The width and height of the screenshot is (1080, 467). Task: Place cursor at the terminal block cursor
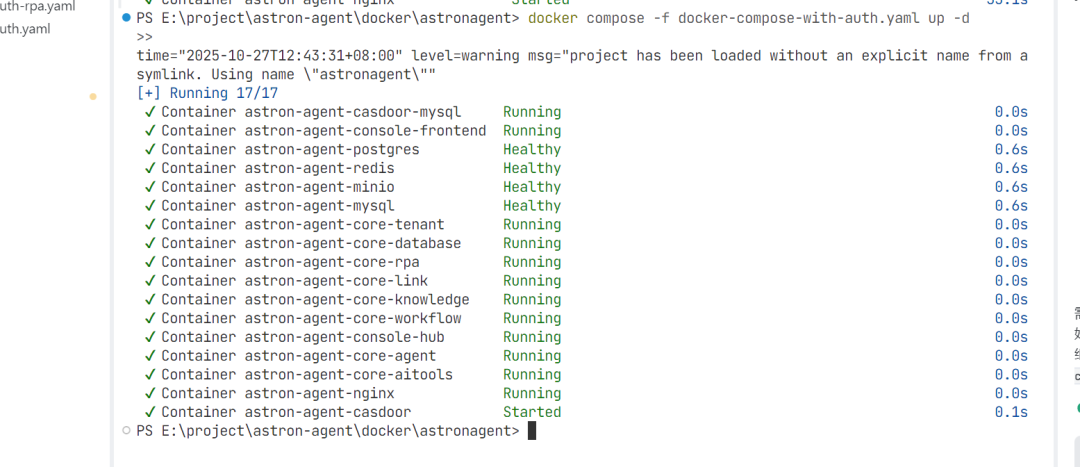532,431
